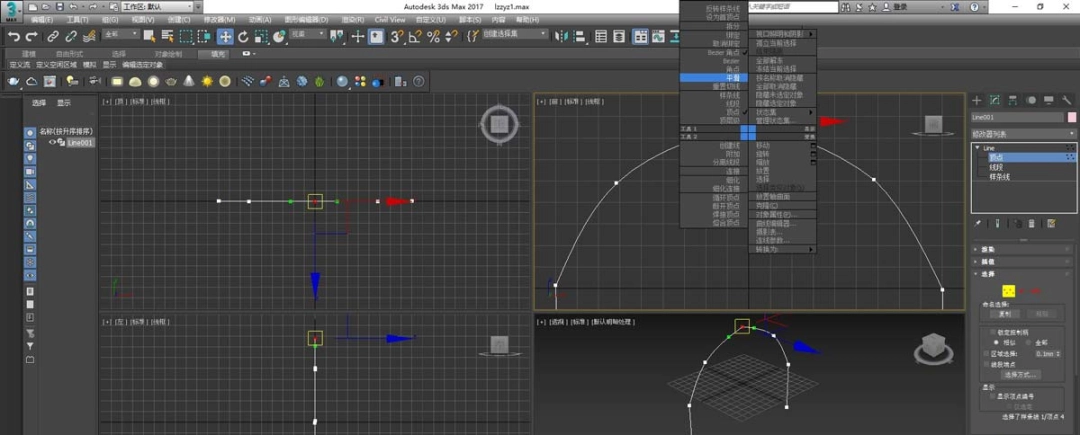
Task: Open the 修改器(M) menu
Action: 220,20
